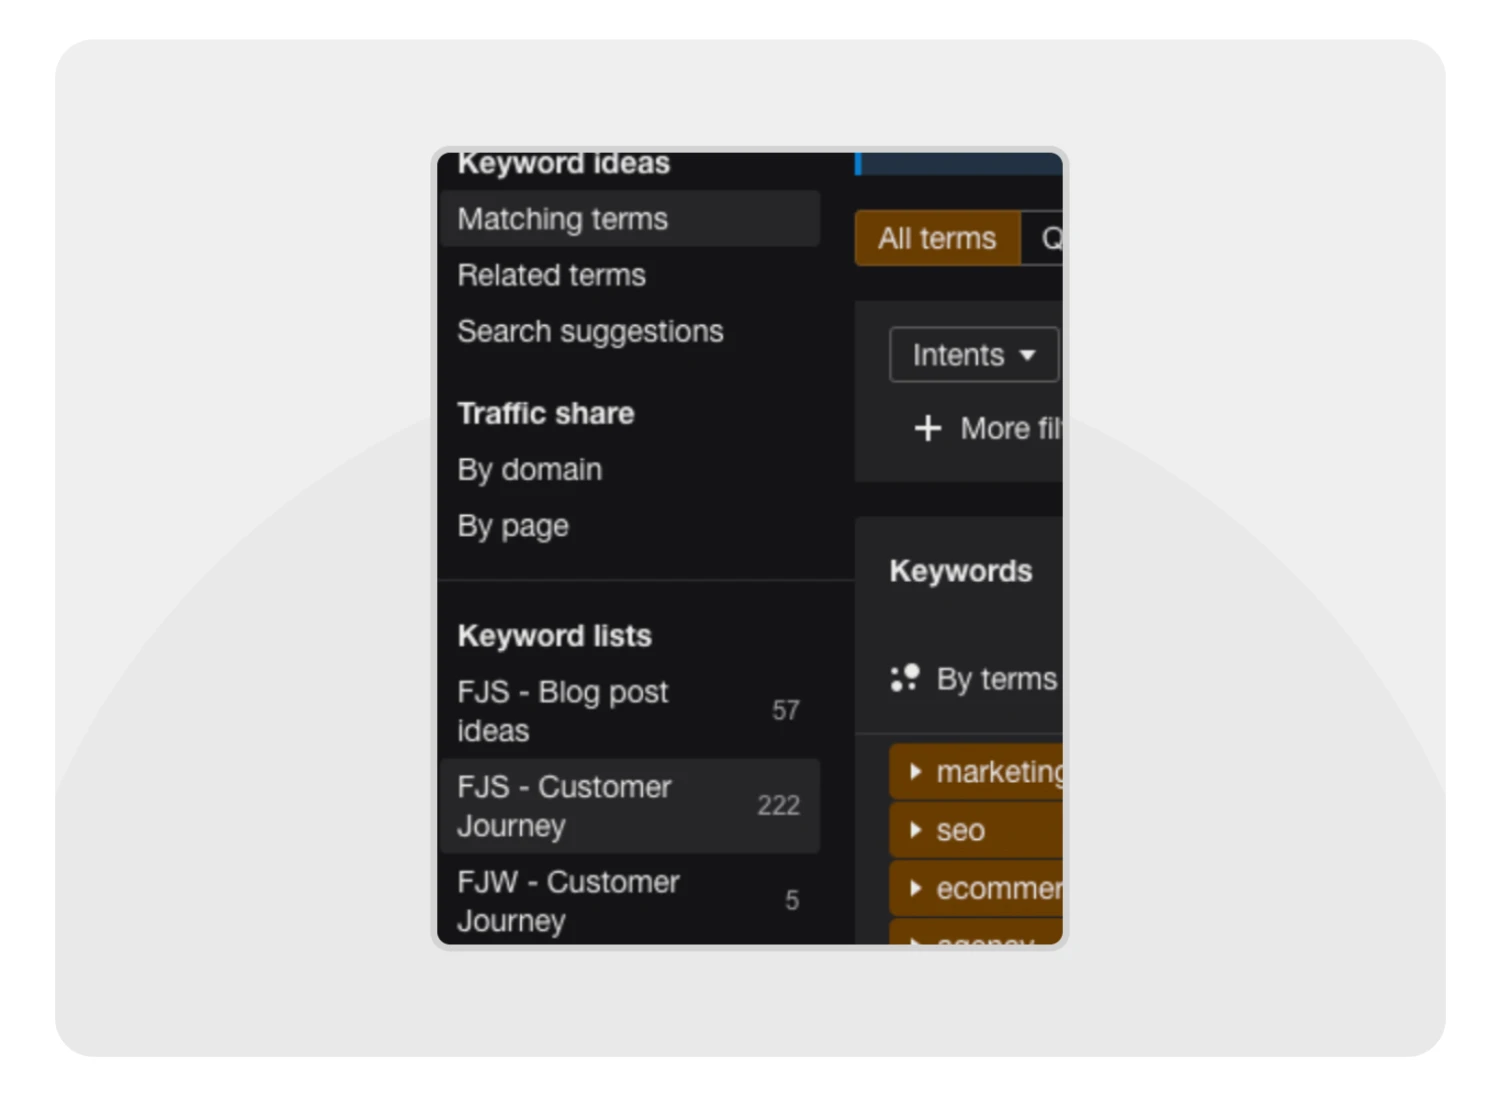Open Matching terms in sidebar
The image size is (1500, 1096).
pyautogui.click(x=563, y=219)
